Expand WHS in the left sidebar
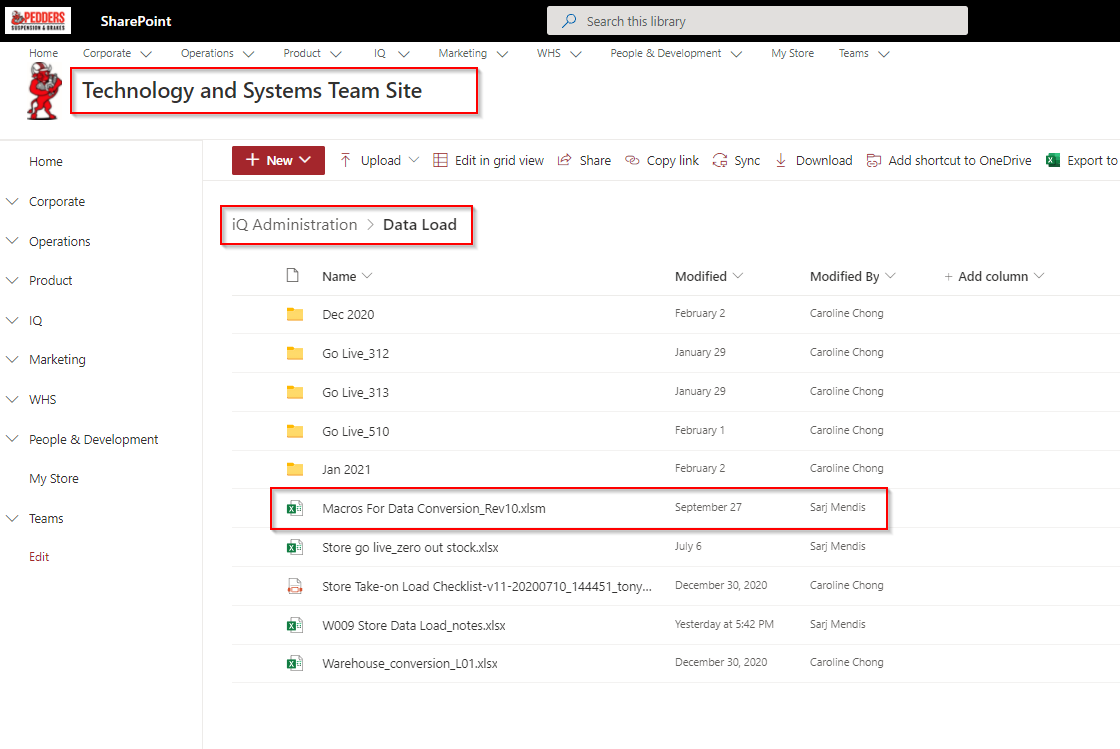The height and width of the screenshot is (749, 1120). [12, 399]
